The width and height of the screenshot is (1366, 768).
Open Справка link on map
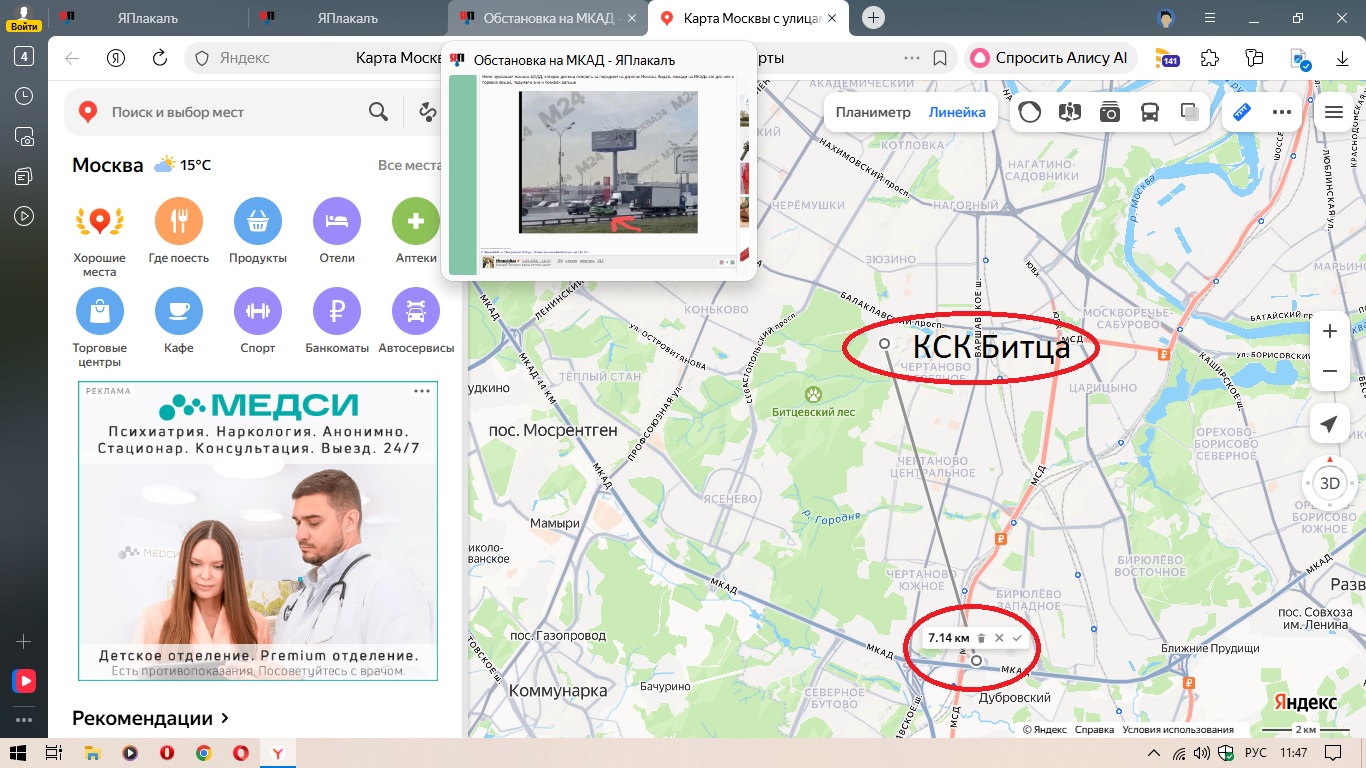click(x=1094, y=729)
